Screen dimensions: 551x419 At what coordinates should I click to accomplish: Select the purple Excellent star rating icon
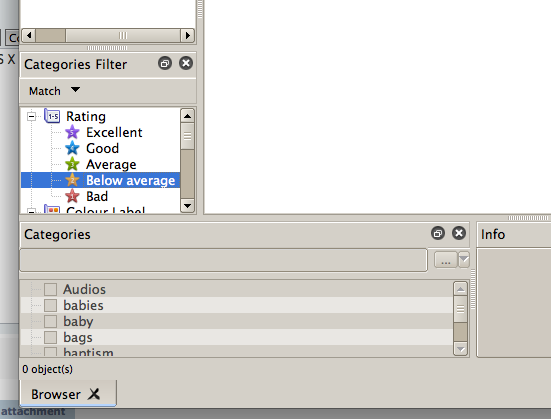pos(72,132)
